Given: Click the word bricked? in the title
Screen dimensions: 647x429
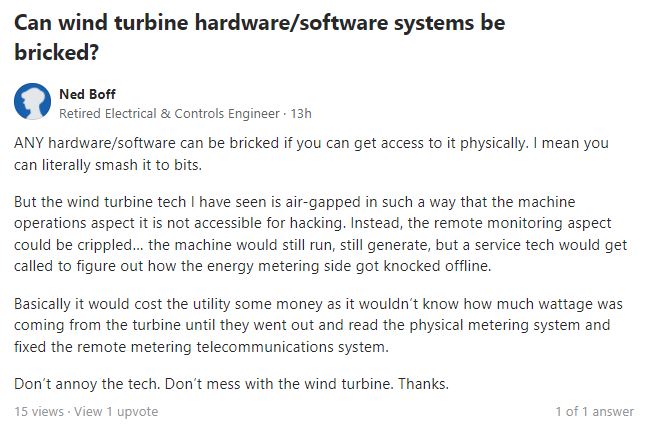Looking at the screenshot, I should tap(57, 52).
